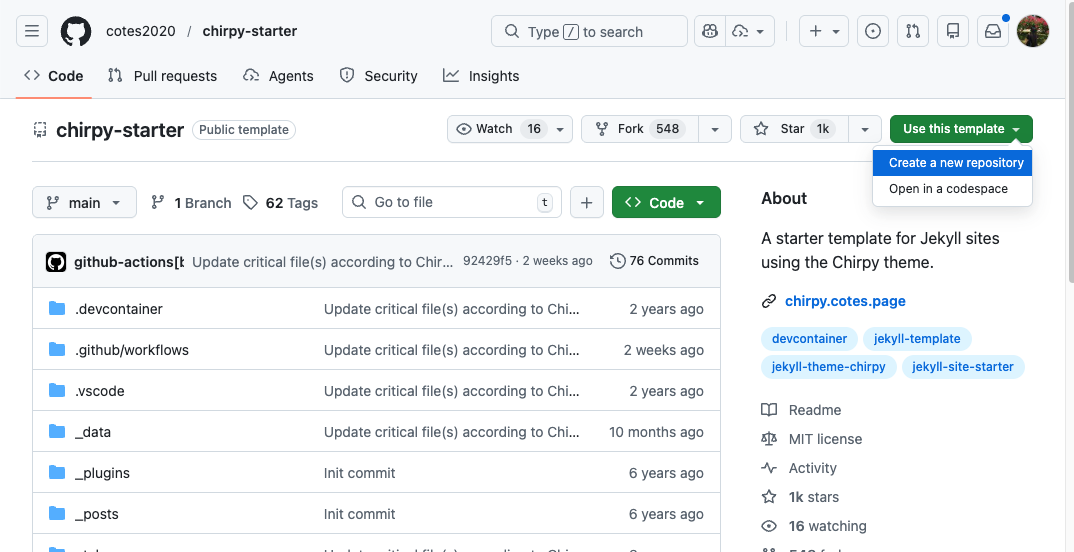Click the commit message for .github/workflows
The width and height of the screenshot is (1074, 552).
click(x=452, y=350)
